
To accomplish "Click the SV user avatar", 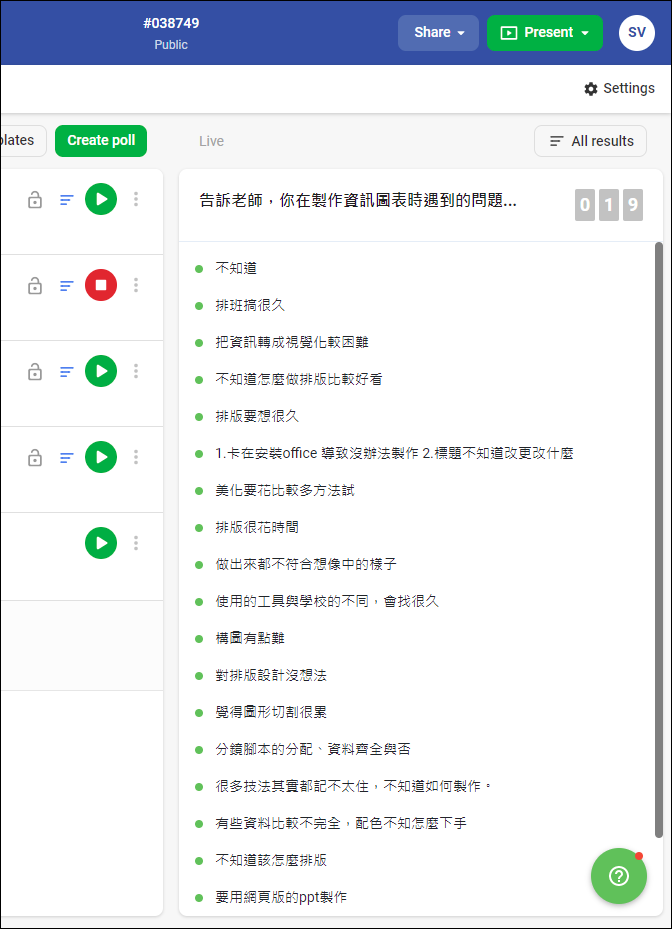I will click(637, 33).
